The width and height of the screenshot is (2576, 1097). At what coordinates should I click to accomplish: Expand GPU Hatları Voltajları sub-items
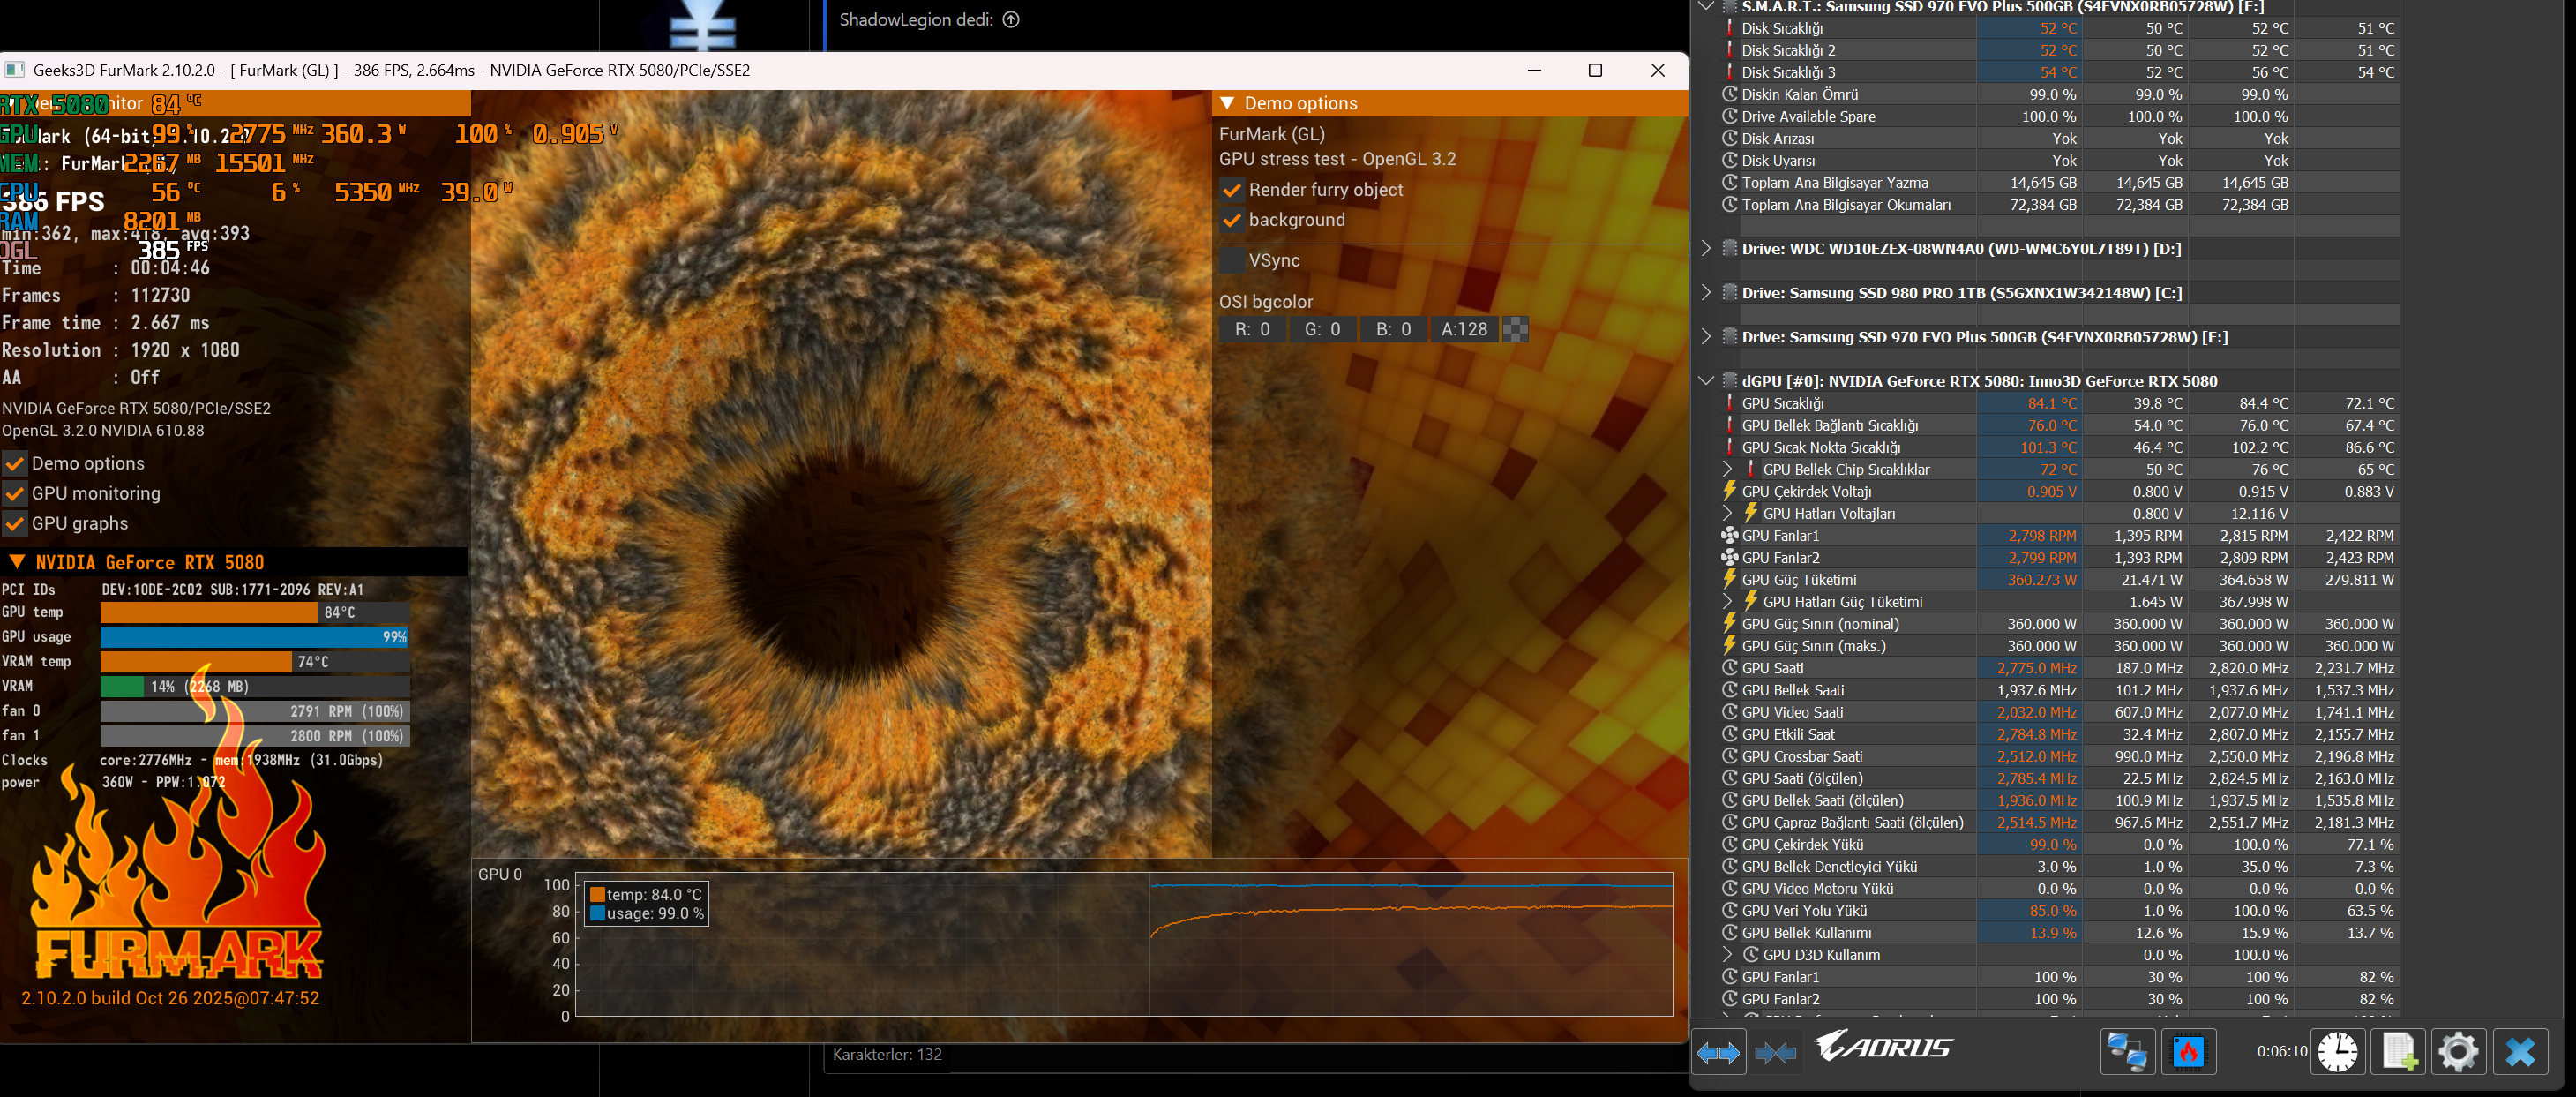(x=1727, y=513)
